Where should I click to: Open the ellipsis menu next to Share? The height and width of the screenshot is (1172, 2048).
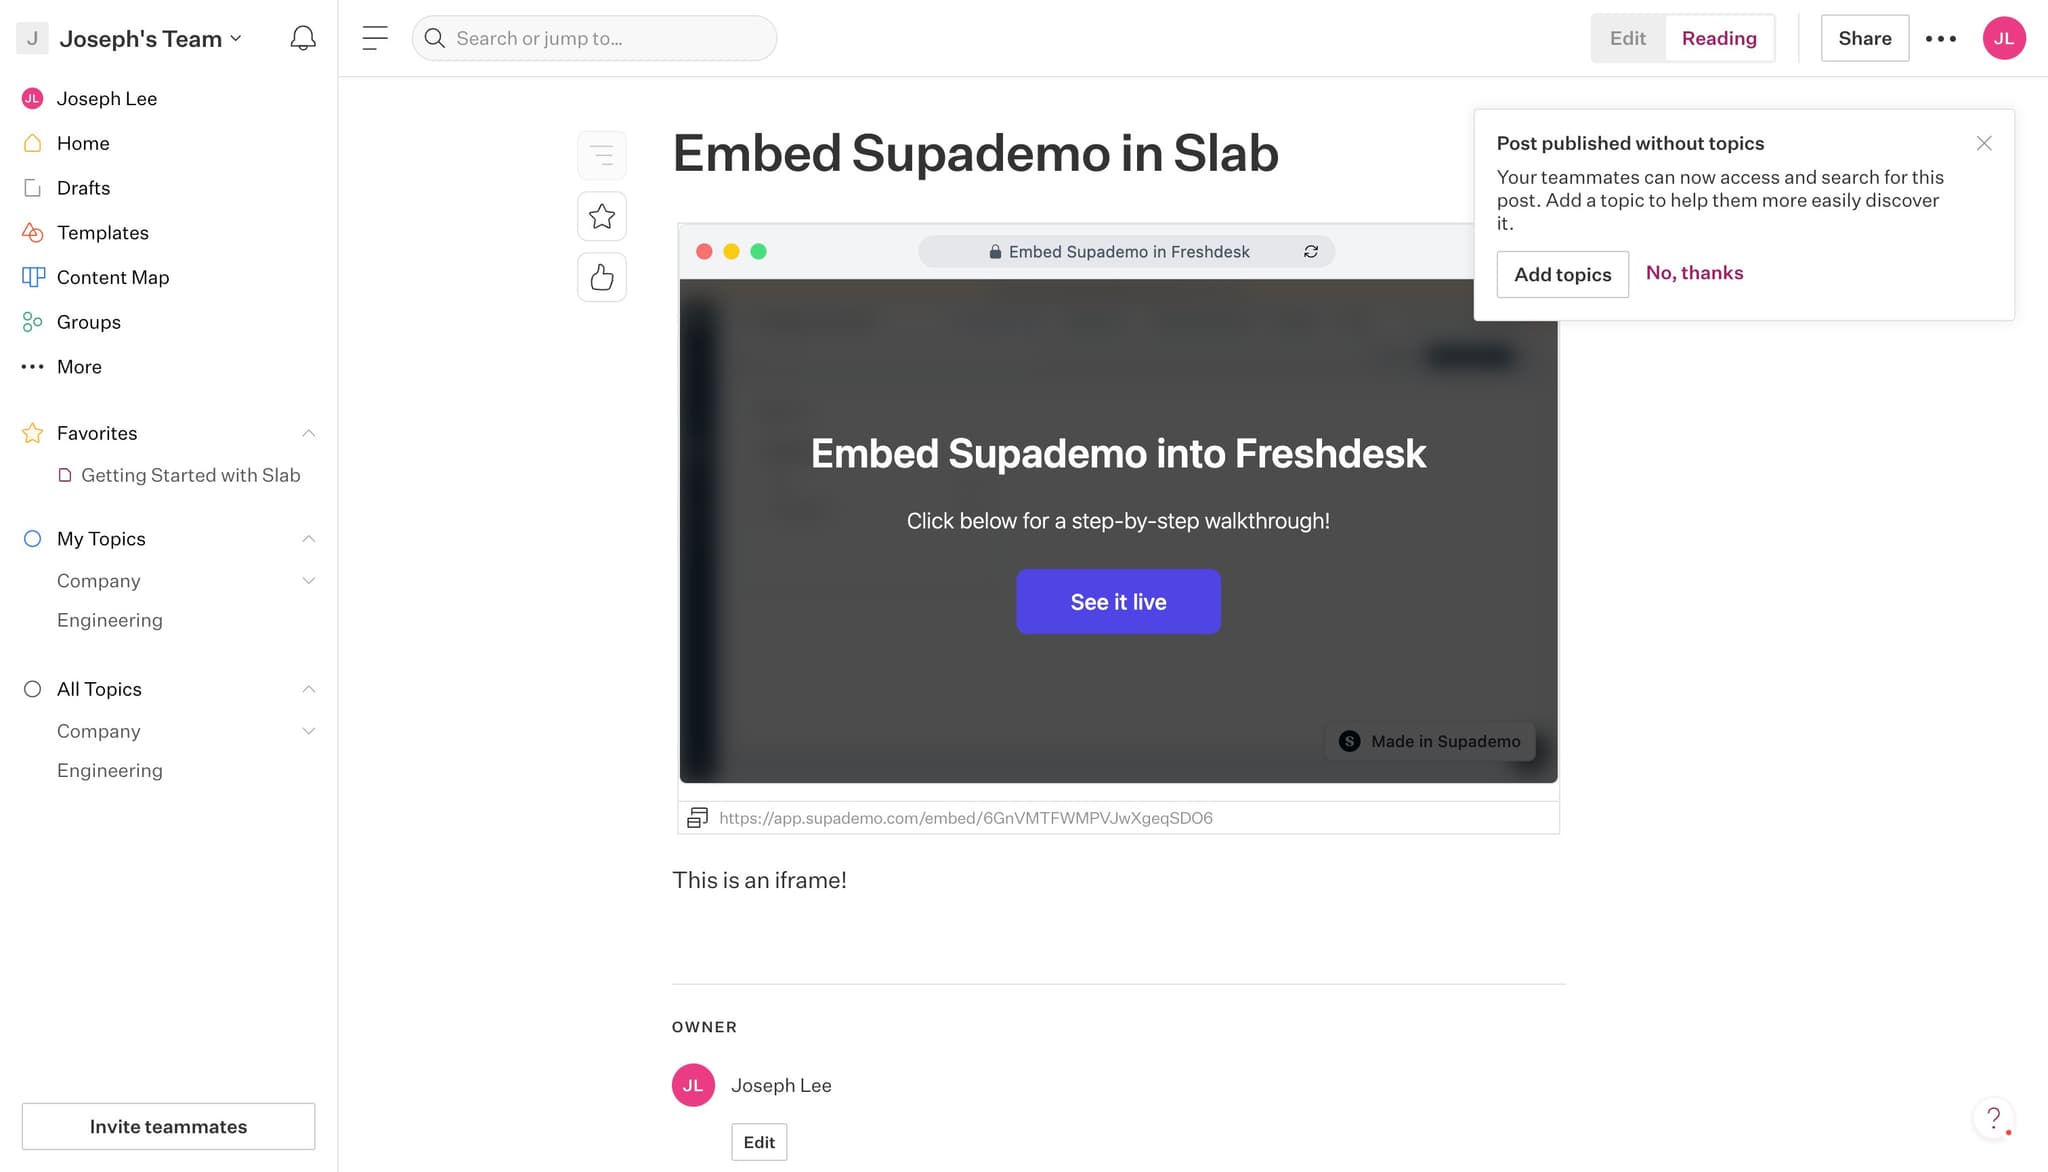[x=1940, y=38]
